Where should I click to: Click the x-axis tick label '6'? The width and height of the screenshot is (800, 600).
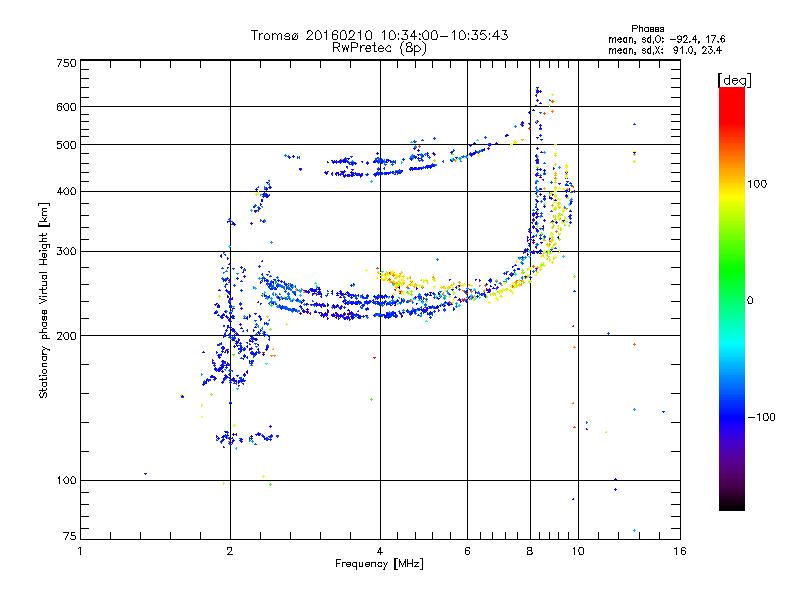(x=467, y=551)
